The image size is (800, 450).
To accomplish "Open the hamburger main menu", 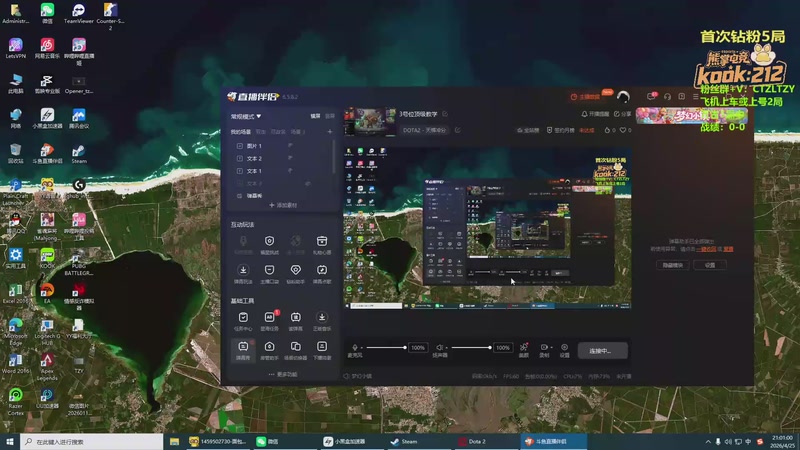I will click(x=695, y=96).
